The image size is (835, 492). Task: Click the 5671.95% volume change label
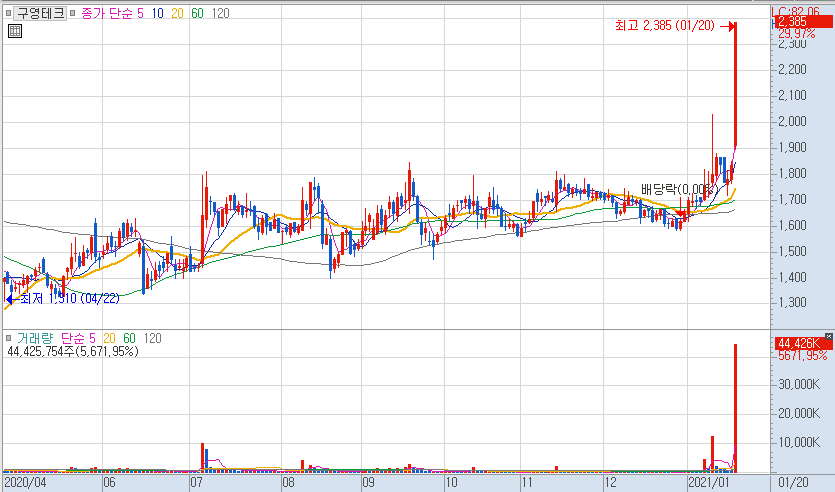point(803,356)
